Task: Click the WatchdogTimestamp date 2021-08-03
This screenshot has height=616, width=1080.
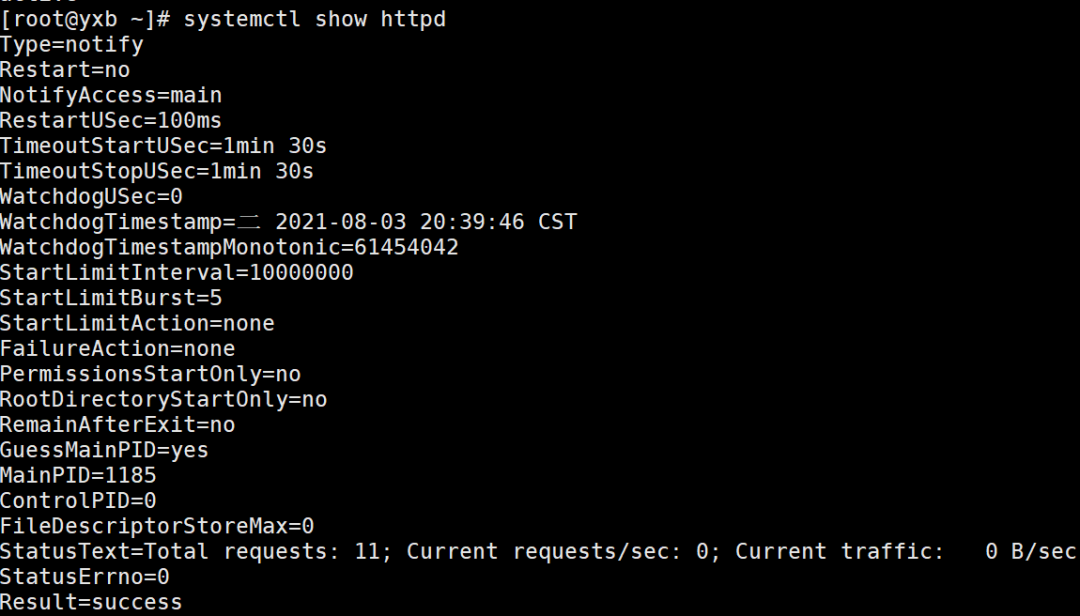Action: [340, 222]
